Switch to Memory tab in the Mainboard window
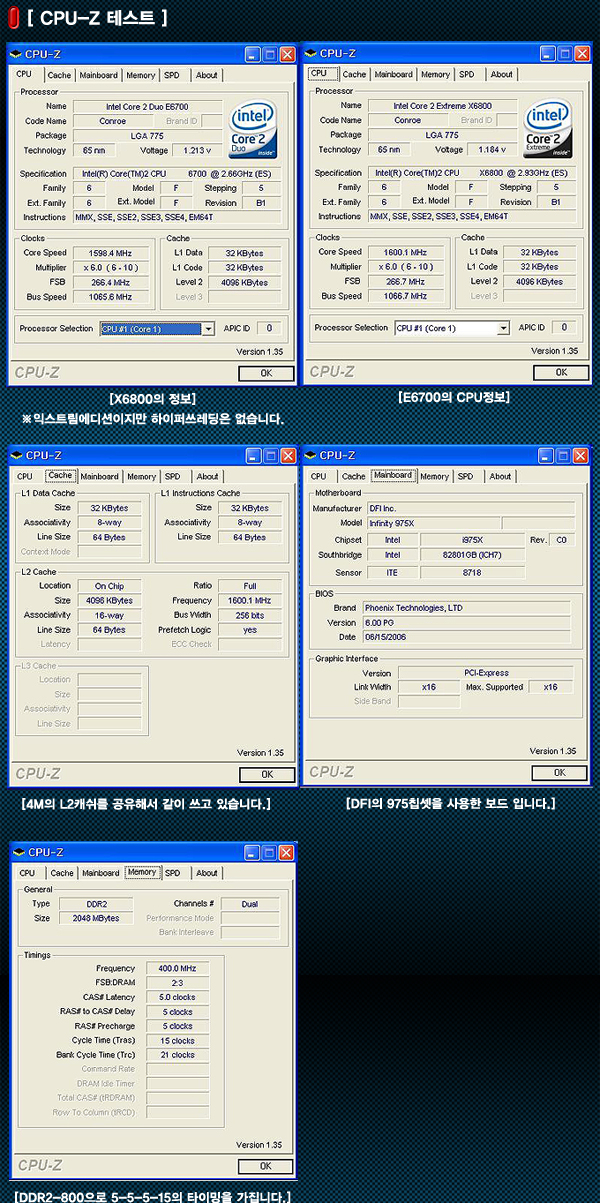This screenshot has width=600, height=1203. 436,476
